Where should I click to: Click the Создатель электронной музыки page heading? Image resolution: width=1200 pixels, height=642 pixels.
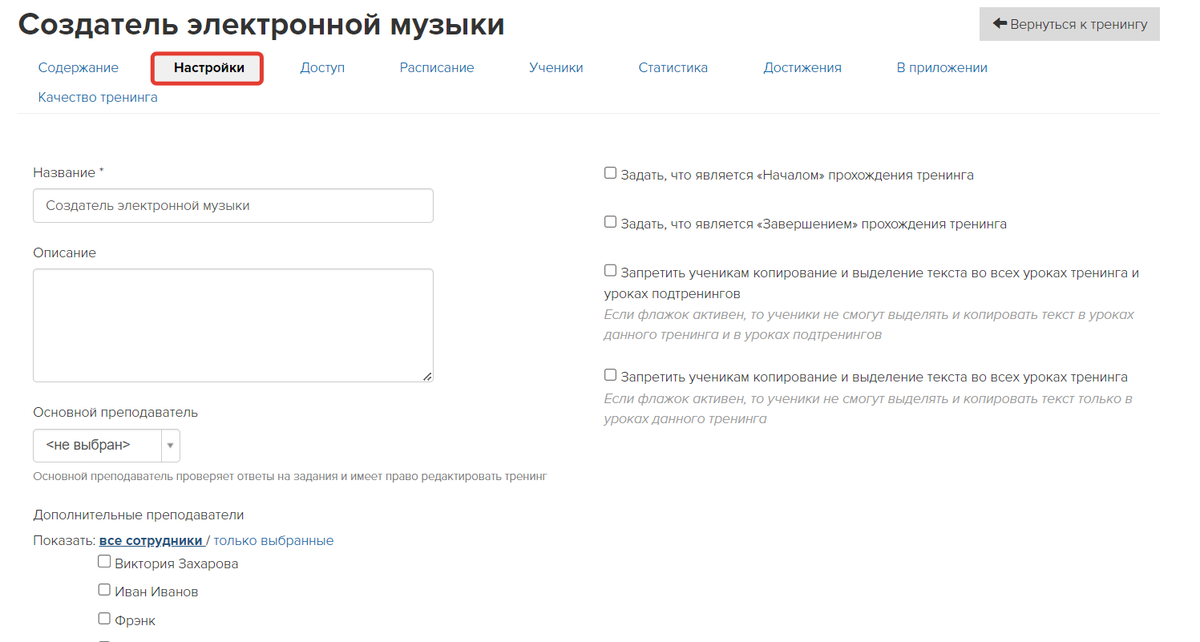tap(262, 25)
